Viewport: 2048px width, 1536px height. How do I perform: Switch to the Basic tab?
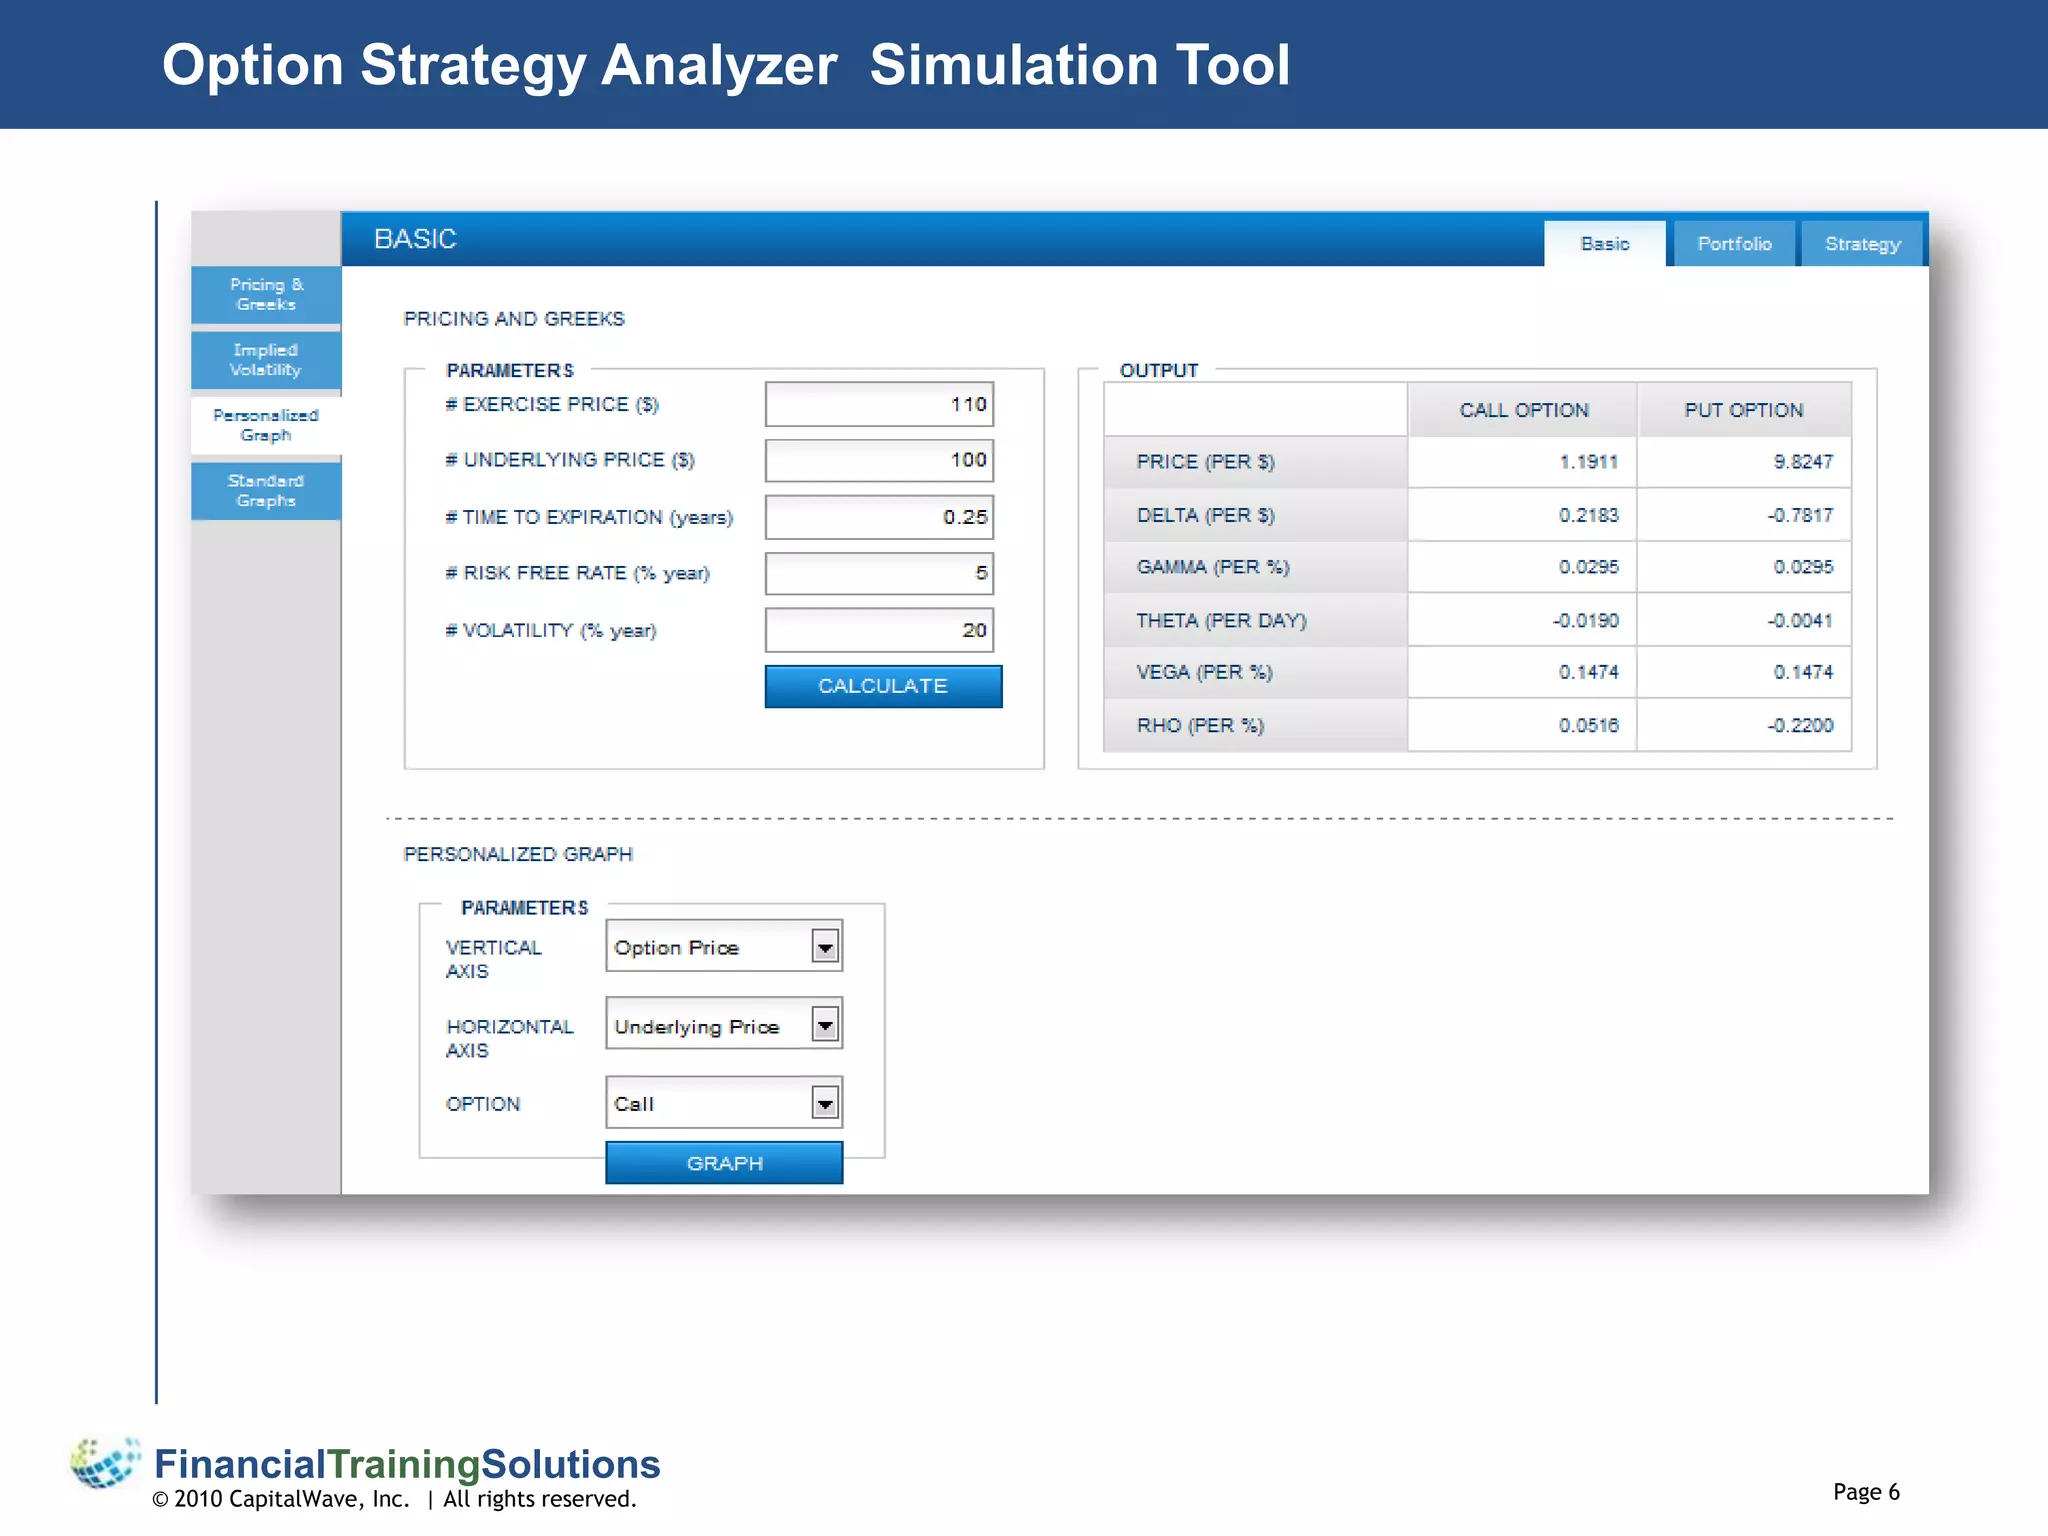point(1605,244)
